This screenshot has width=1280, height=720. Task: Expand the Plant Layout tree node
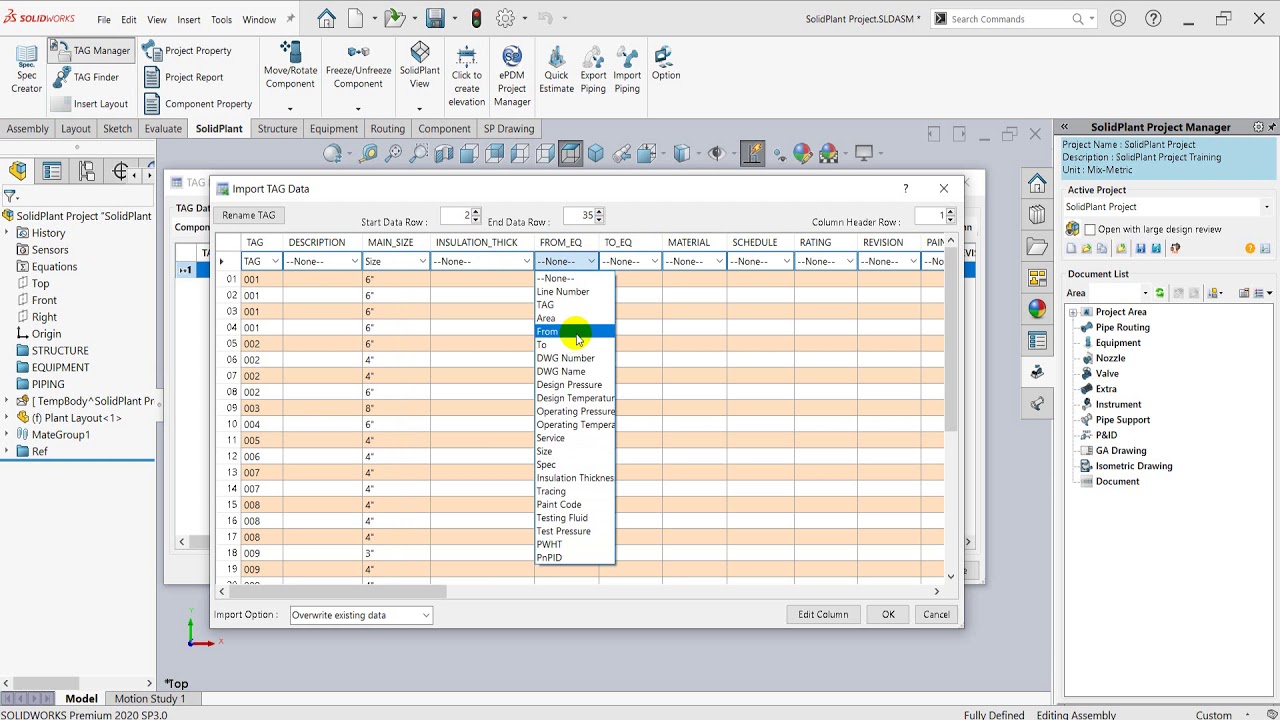pyautogui.click(x=6, y=418)
